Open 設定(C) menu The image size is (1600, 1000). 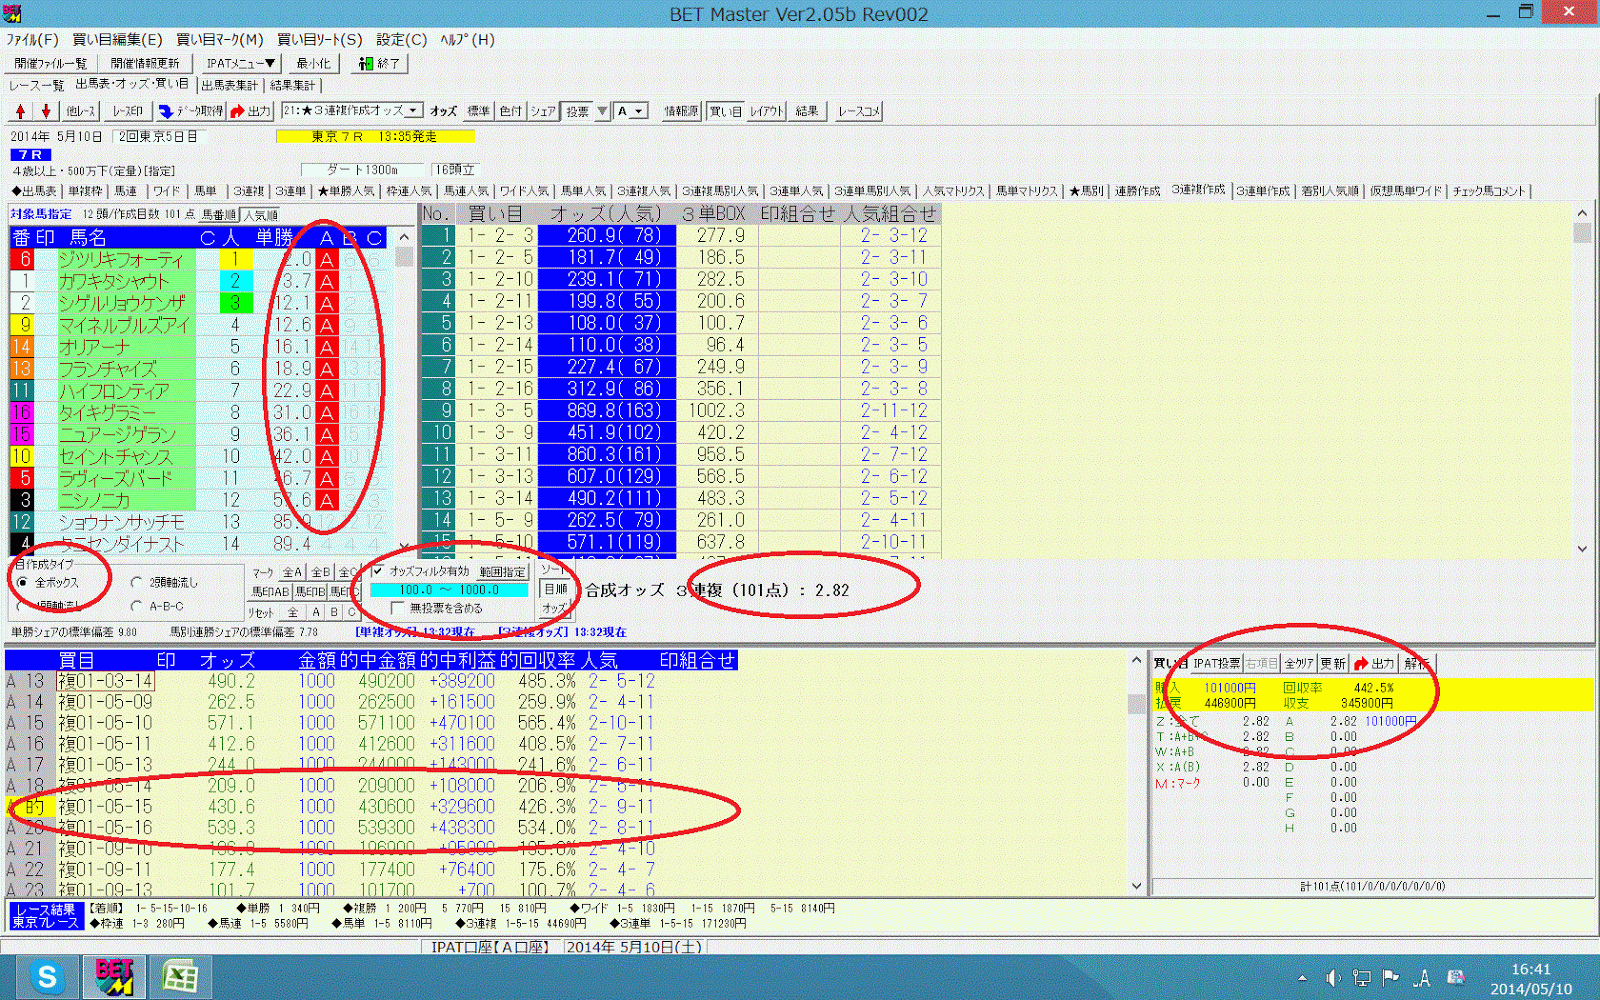(x=402, y=39)
